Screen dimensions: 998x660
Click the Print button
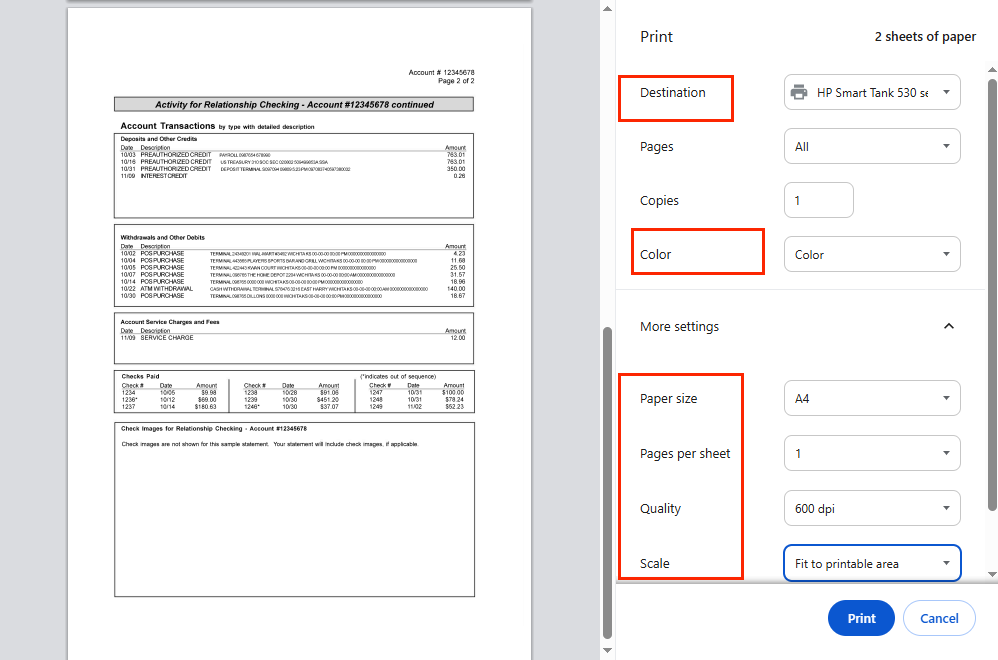pos(861,618)
